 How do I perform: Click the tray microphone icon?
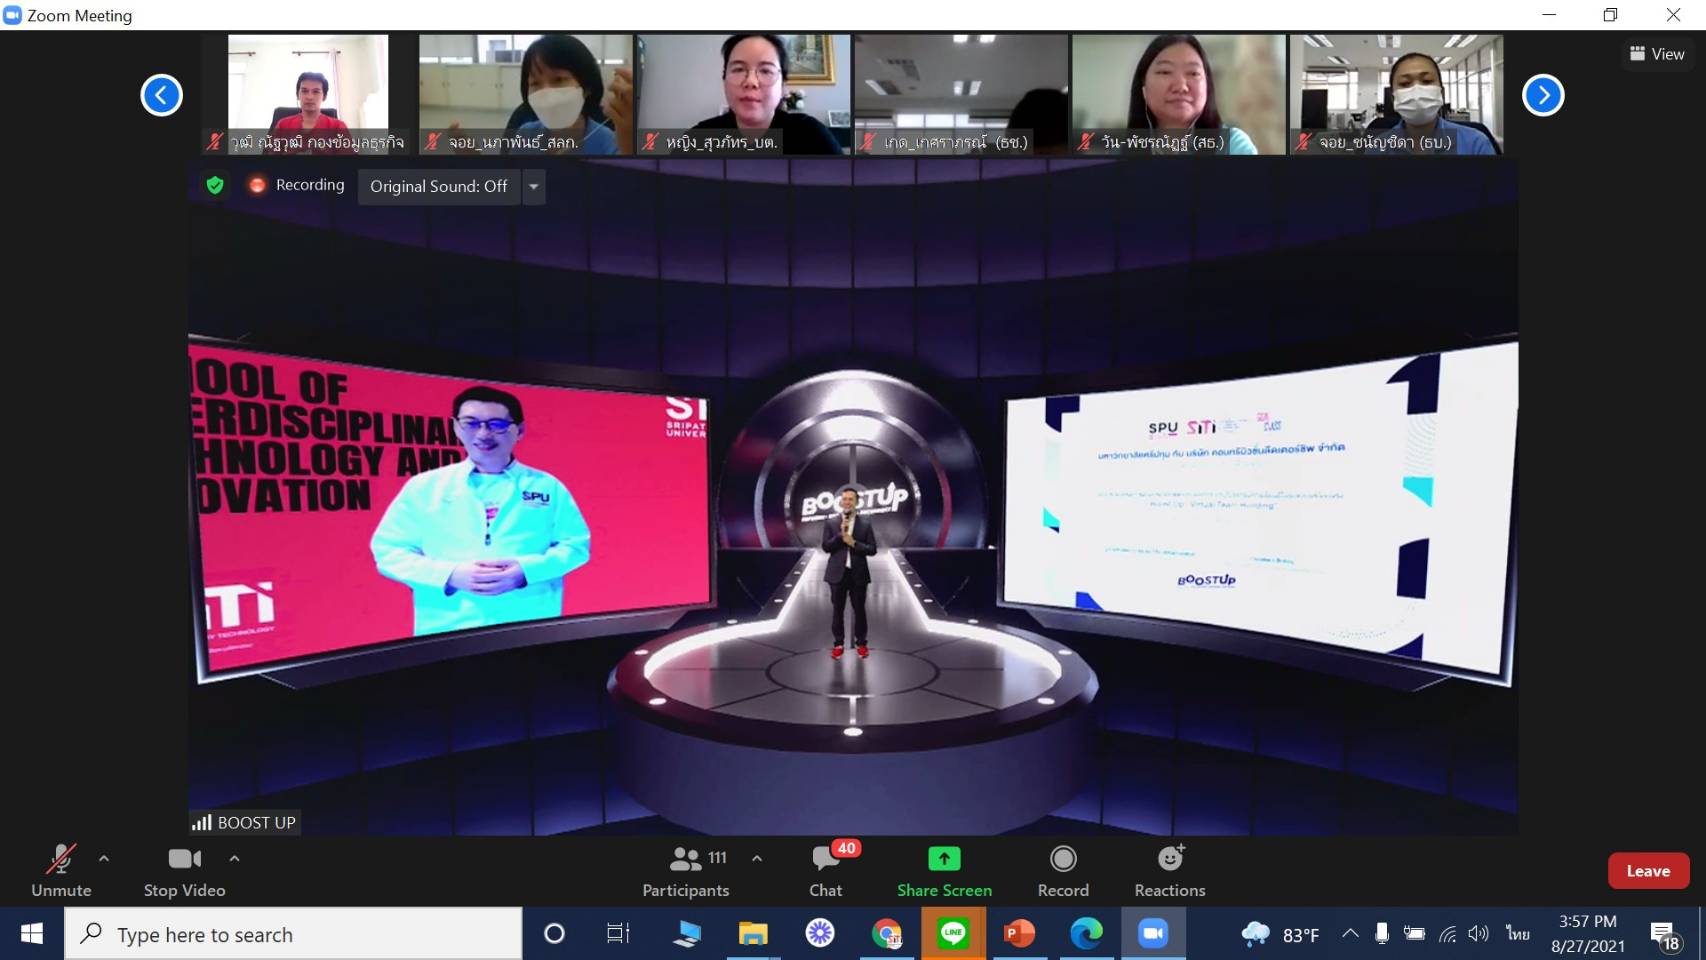1382,934
